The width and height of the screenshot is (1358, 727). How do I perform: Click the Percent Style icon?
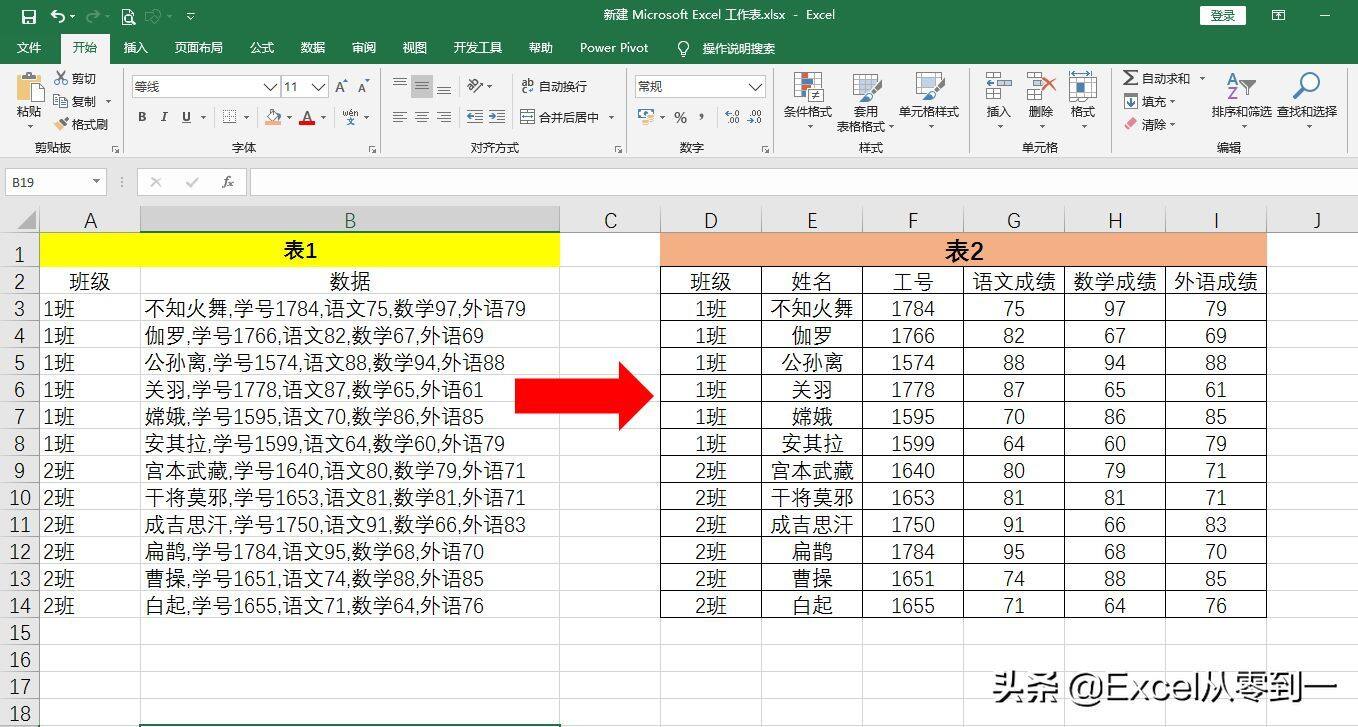(x=680, y=117)
